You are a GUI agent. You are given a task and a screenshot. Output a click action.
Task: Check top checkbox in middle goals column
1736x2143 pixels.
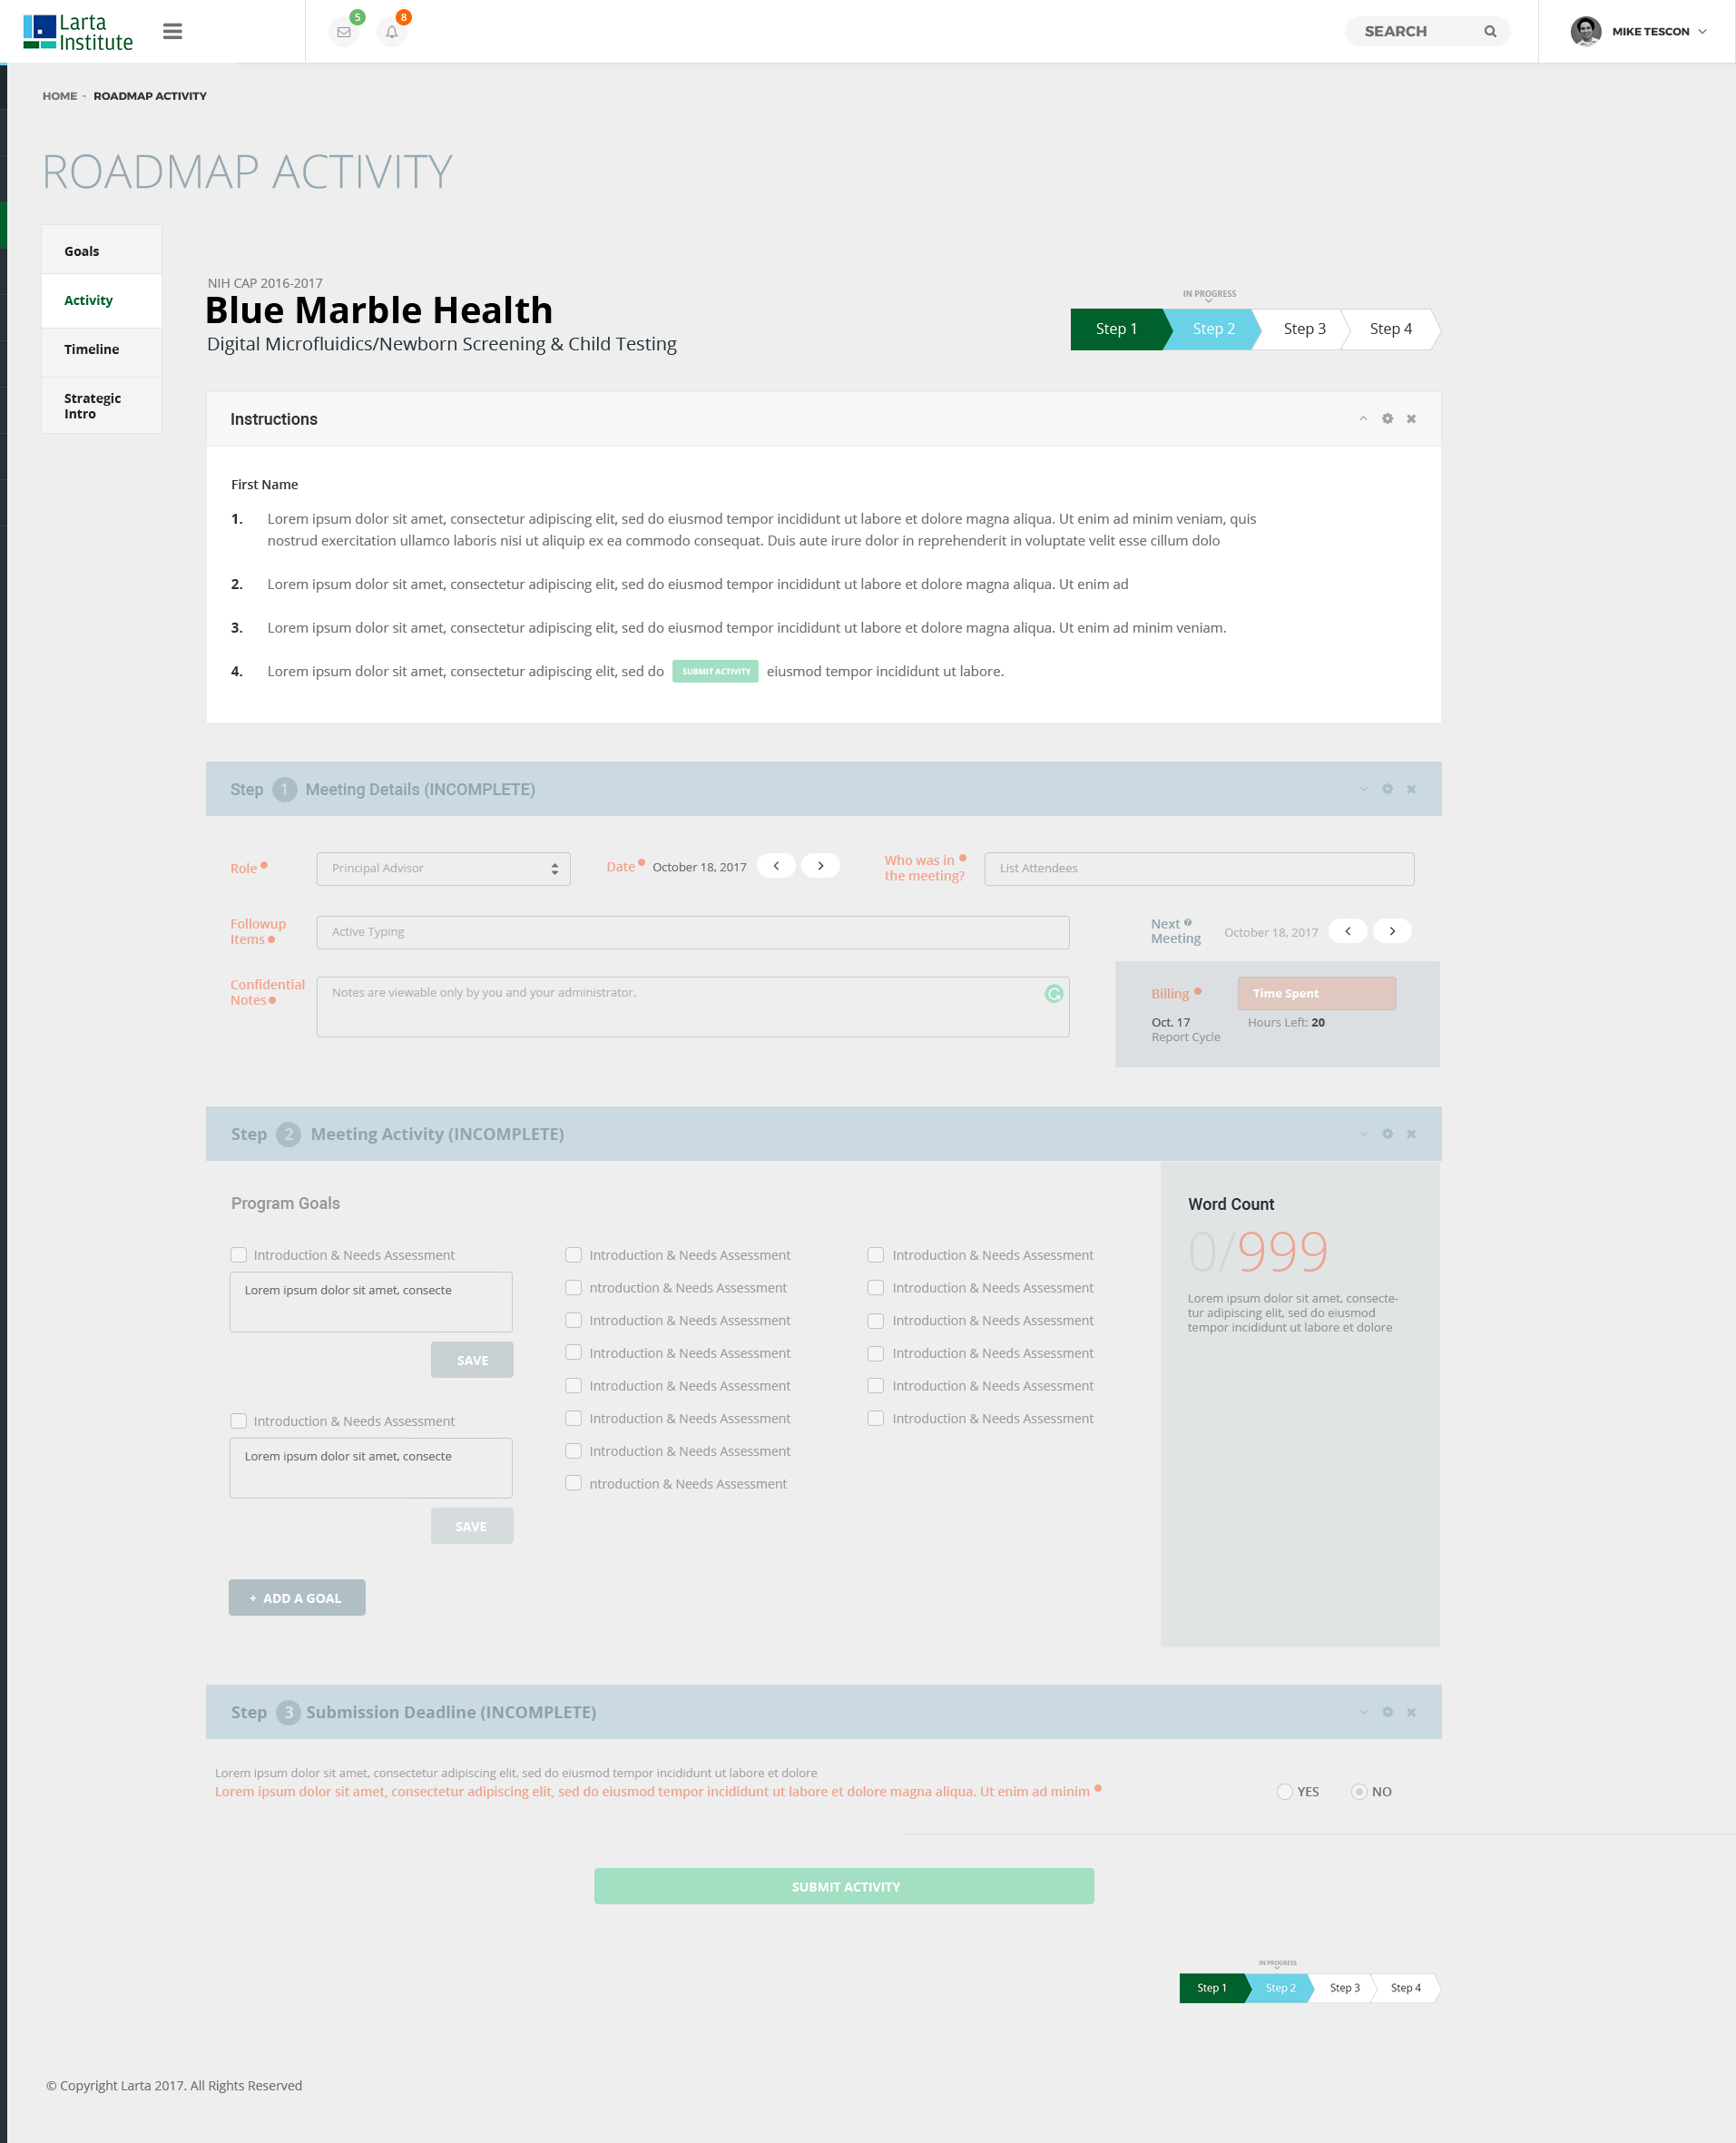coord(574,1255)
